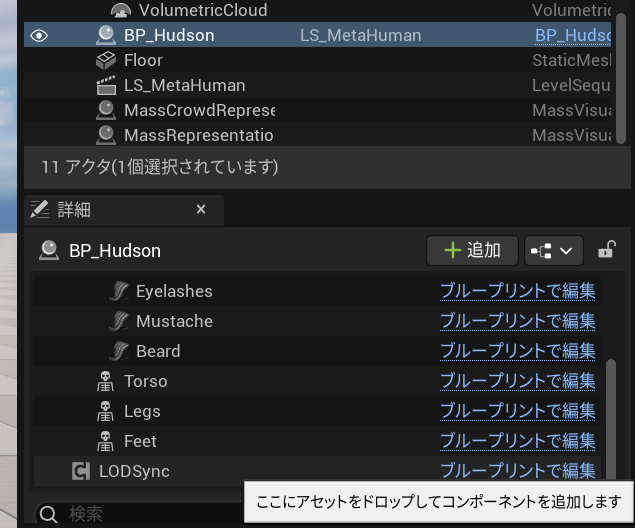Click the Eyelashes groom component icon
The image size is (635, 528).
(x=120, y=292)
